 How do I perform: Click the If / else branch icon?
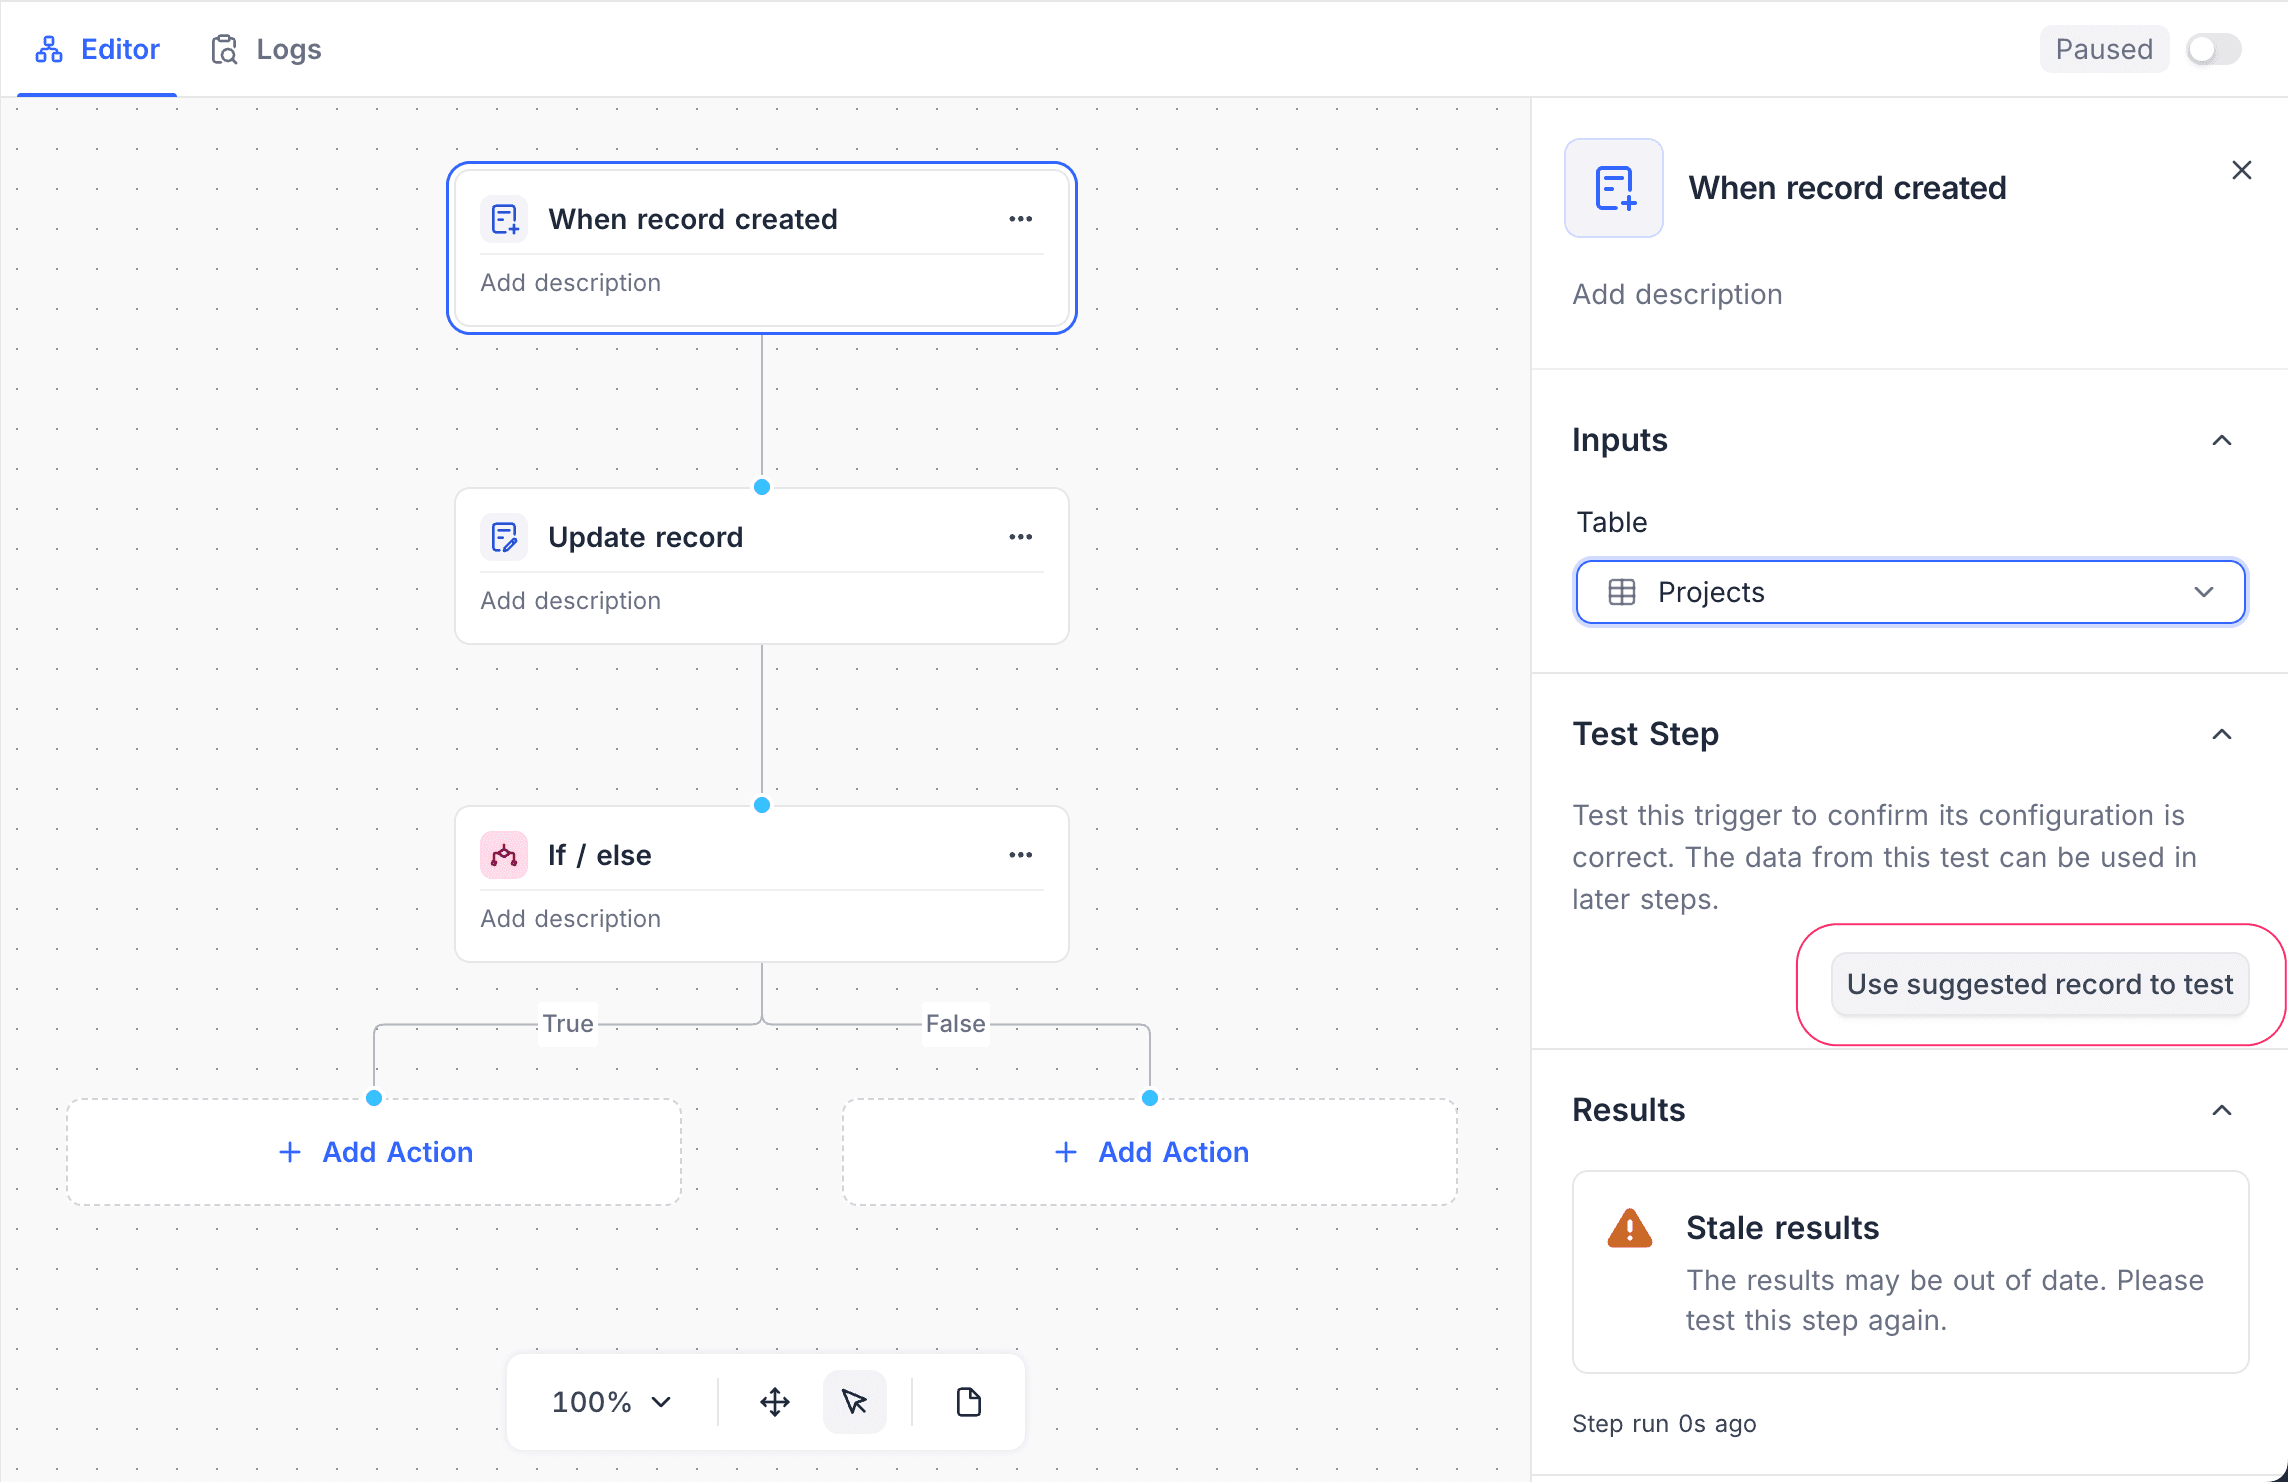pos(505,855)
